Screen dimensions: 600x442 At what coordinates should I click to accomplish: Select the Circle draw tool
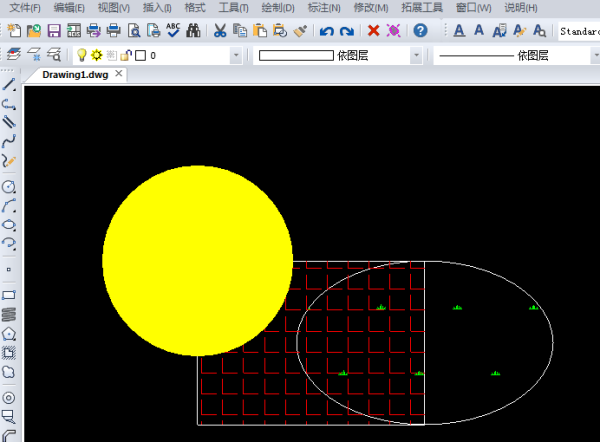[x=9, y=187]
